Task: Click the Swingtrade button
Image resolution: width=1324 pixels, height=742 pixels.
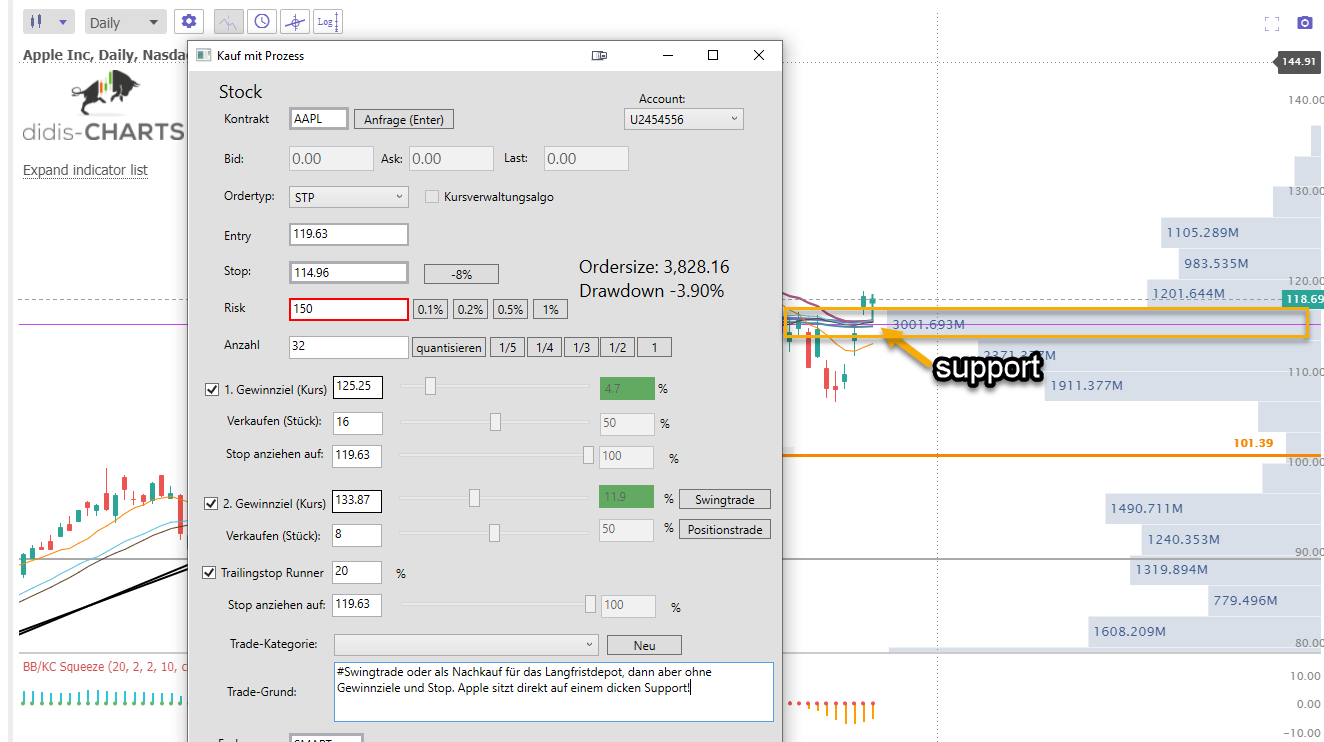Action: 725,499
